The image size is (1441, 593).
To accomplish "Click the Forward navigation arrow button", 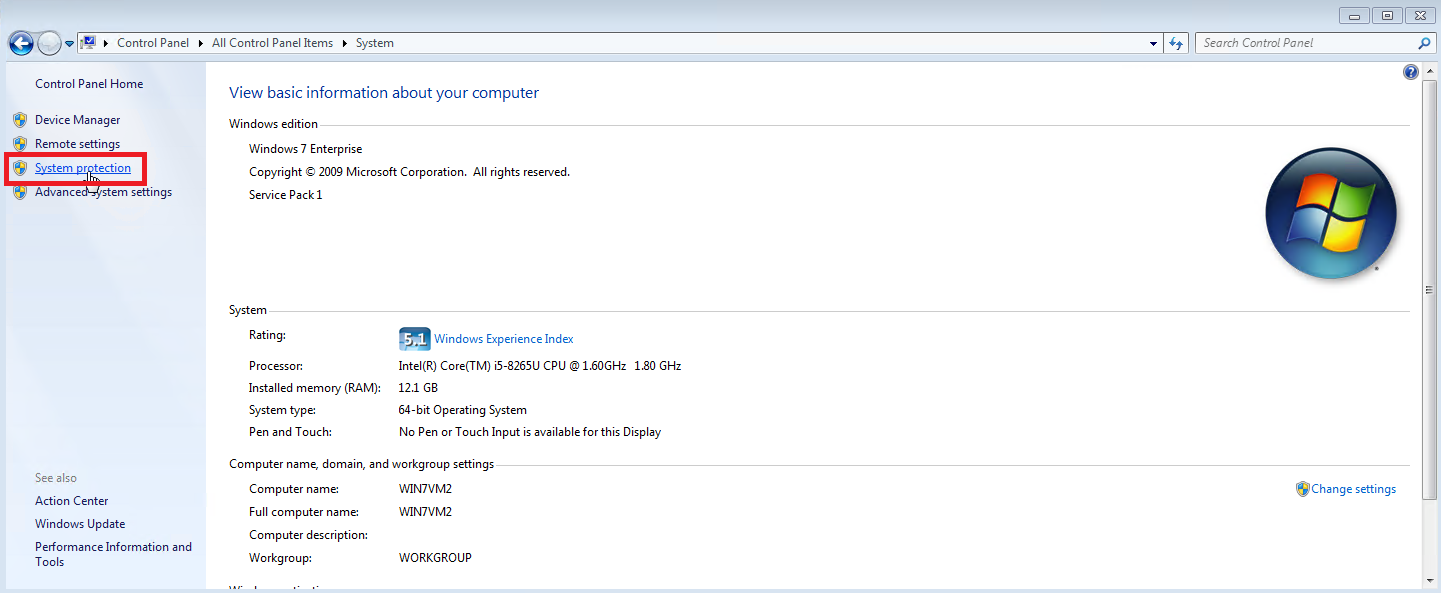I will point(49,43).
